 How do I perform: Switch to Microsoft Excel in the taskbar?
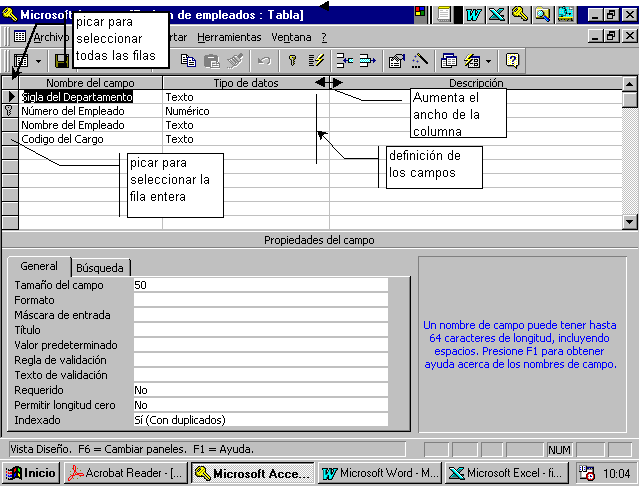click(507, 473)
